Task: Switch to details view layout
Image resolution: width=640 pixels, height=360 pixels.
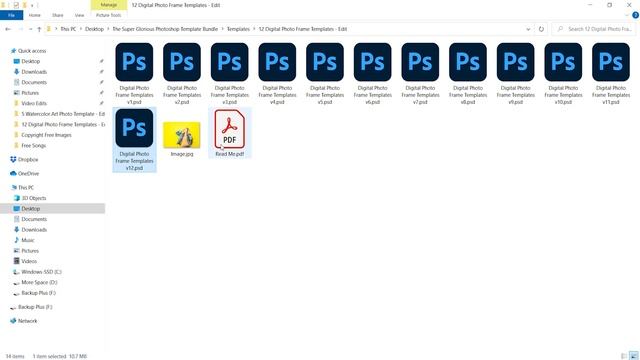Action: [x=624, y=356]
